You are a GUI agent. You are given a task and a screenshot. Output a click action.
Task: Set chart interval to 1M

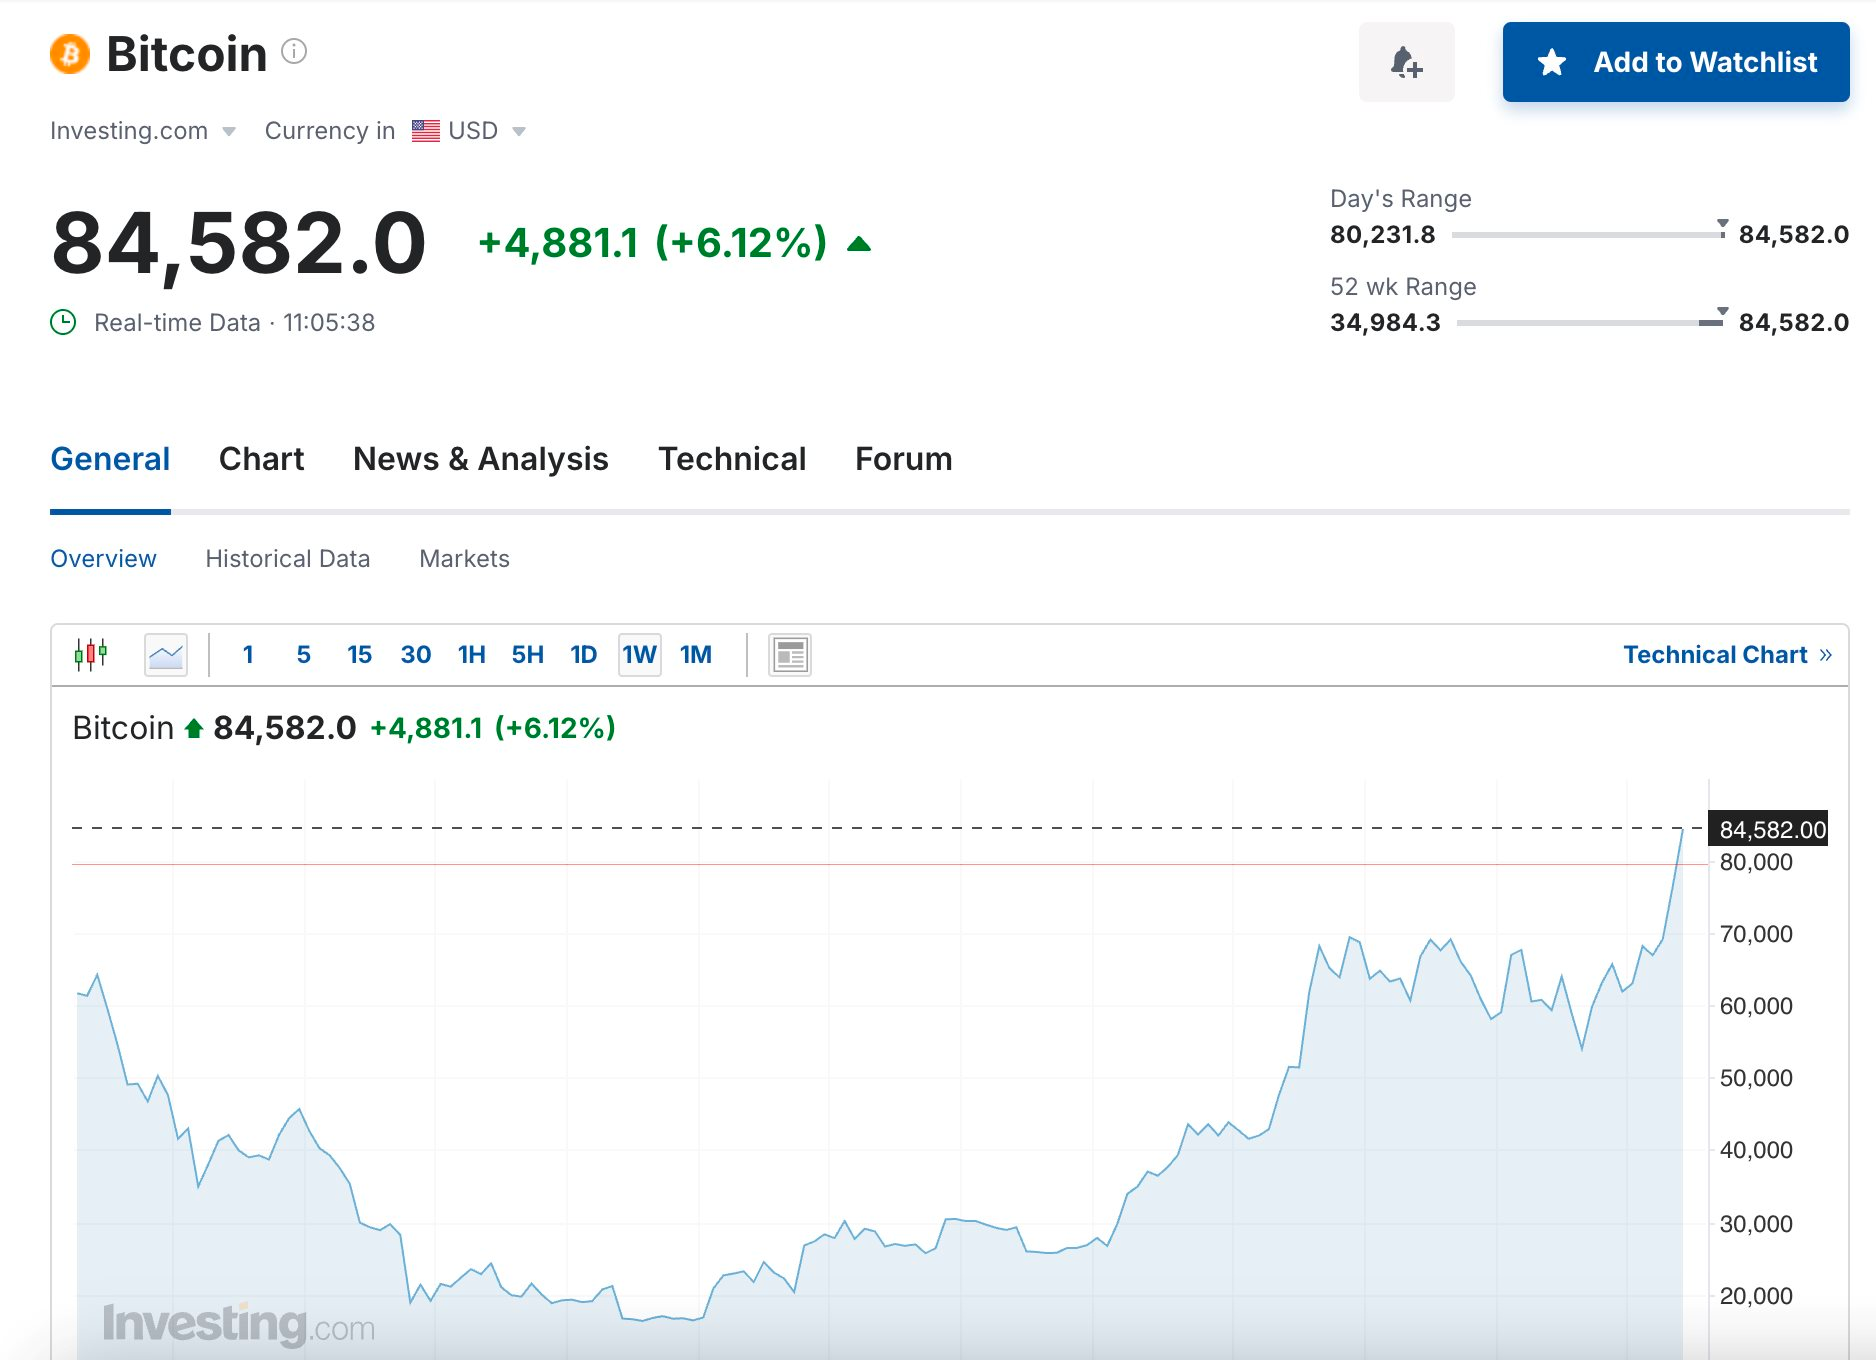click(x=695, y=655)
